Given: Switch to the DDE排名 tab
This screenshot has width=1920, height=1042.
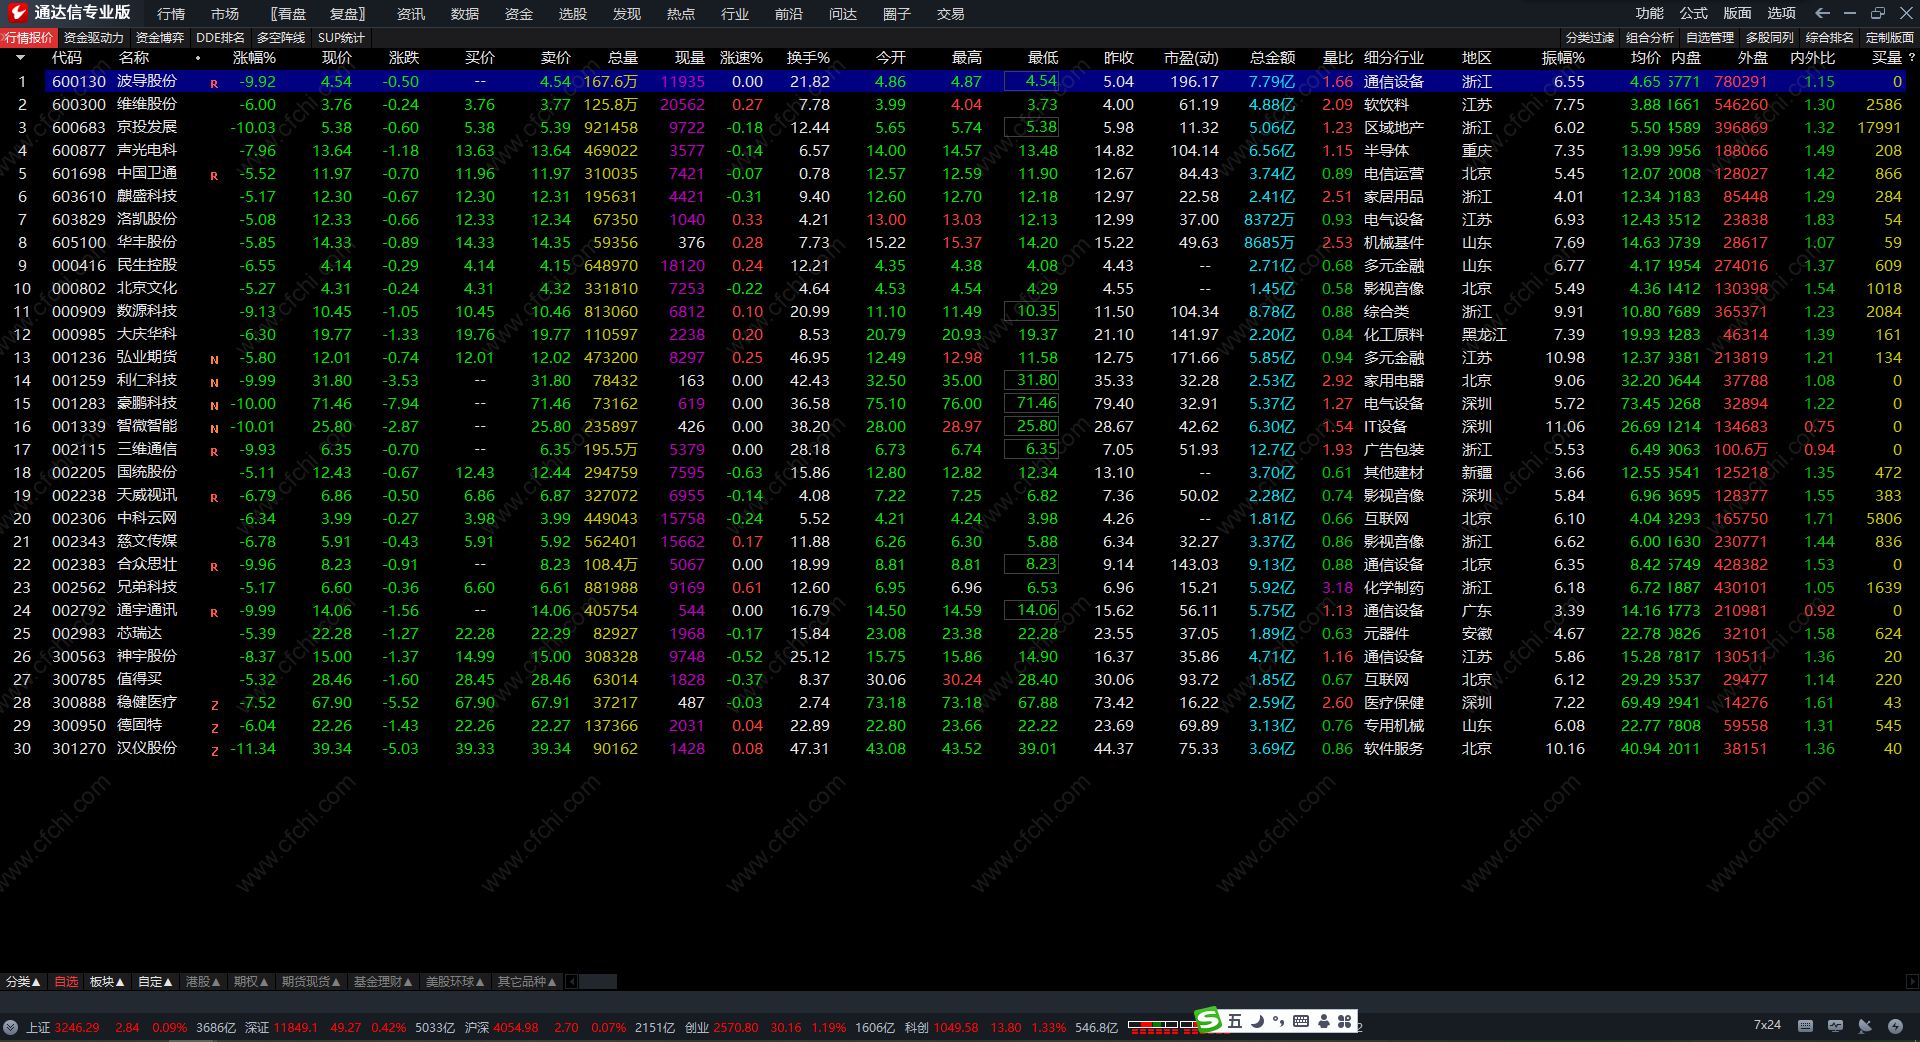Looking at the screenshot, I should coord(220,38).
